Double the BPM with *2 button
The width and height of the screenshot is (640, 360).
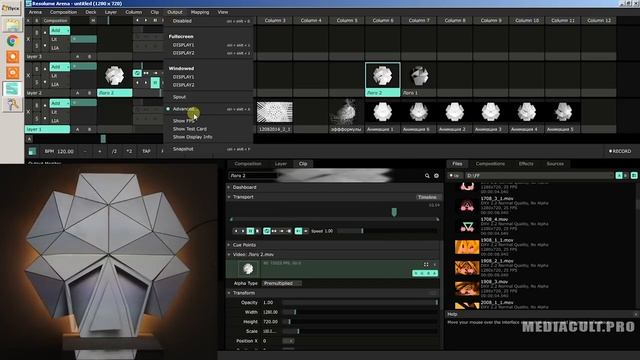click(x=129, y=151)
